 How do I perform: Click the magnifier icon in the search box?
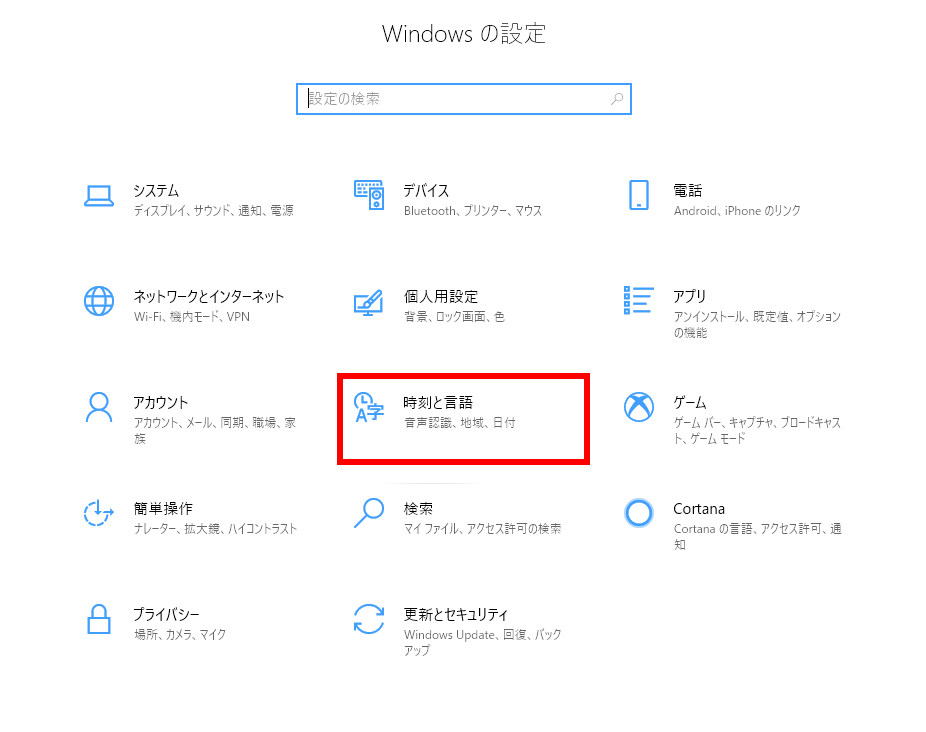point(617,99)
